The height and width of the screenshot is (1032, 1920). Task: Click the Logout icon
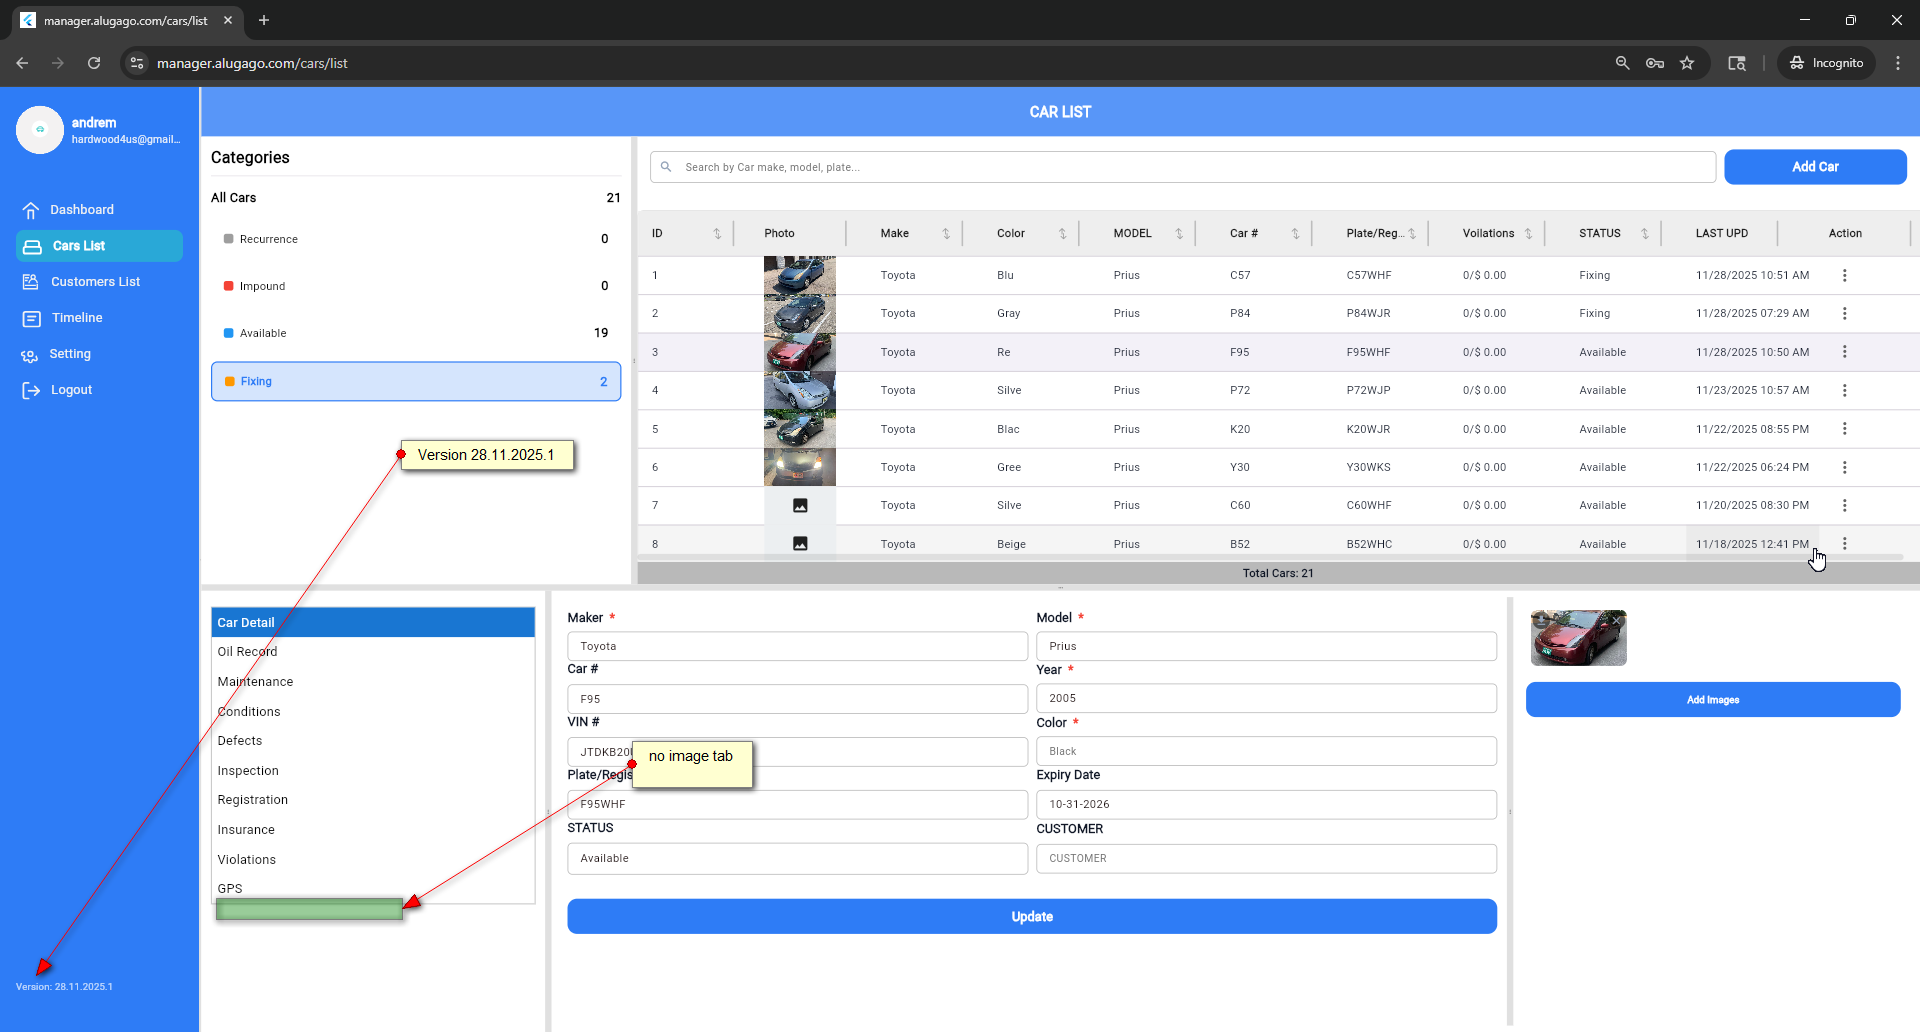pyautogui.click(x=31, y=391)
